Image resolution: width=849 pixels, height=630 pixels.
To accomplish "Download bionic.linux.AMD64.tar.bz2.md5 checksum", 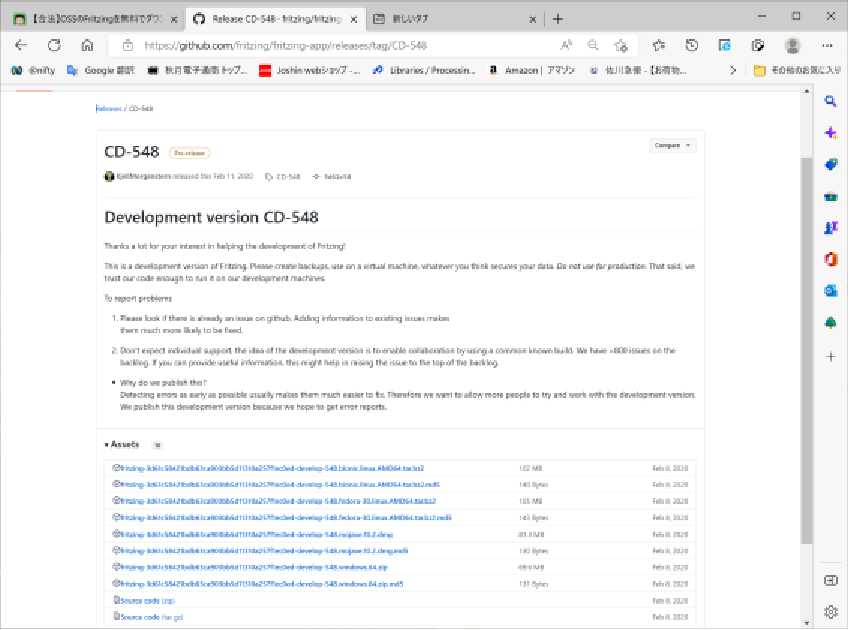I will point(279,484).
